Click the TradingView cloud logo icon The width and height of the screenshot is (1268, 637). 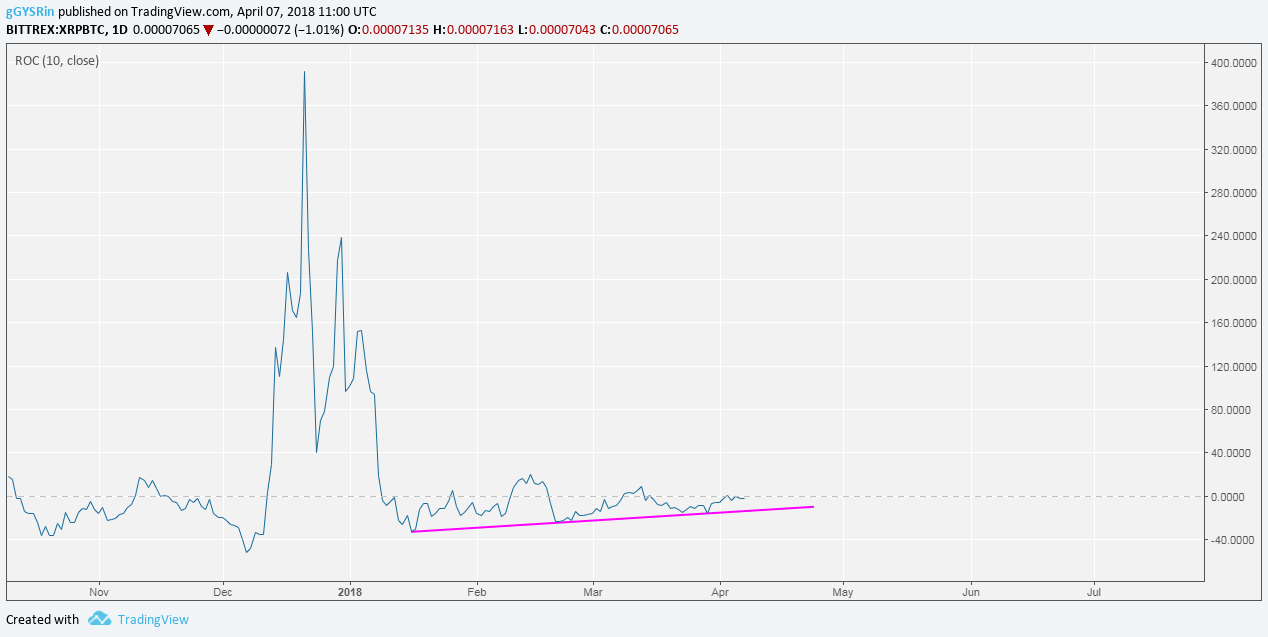click(99, 619)
